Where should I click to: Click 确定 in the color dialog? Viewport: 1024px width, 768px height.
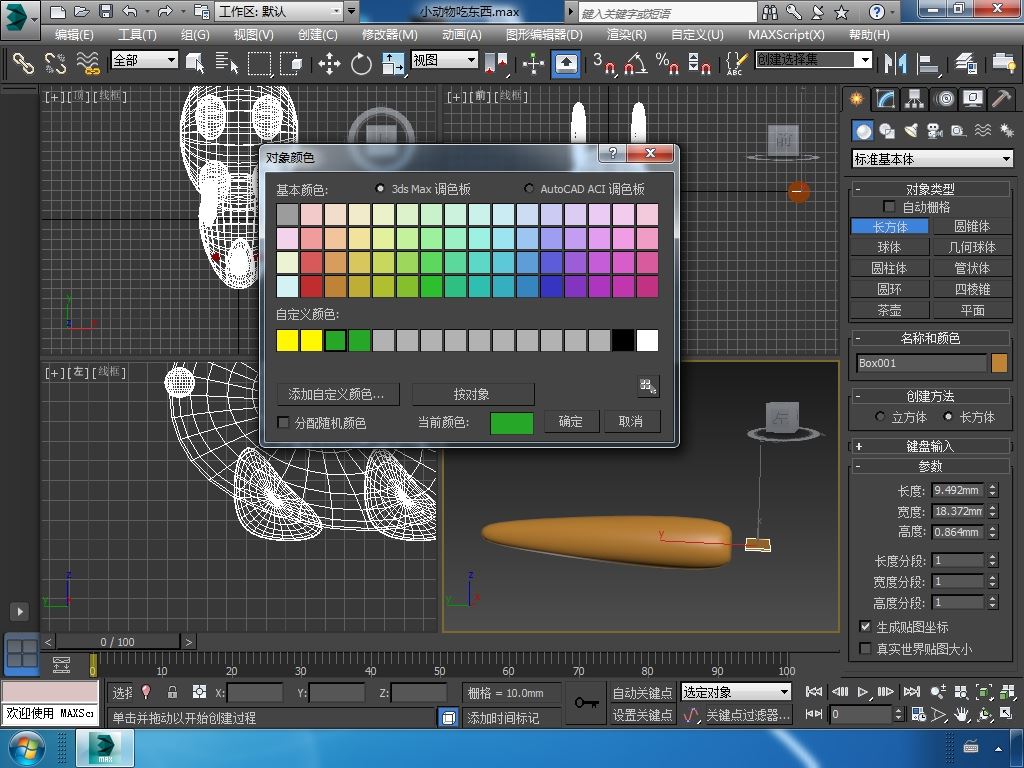coord(570,421)
